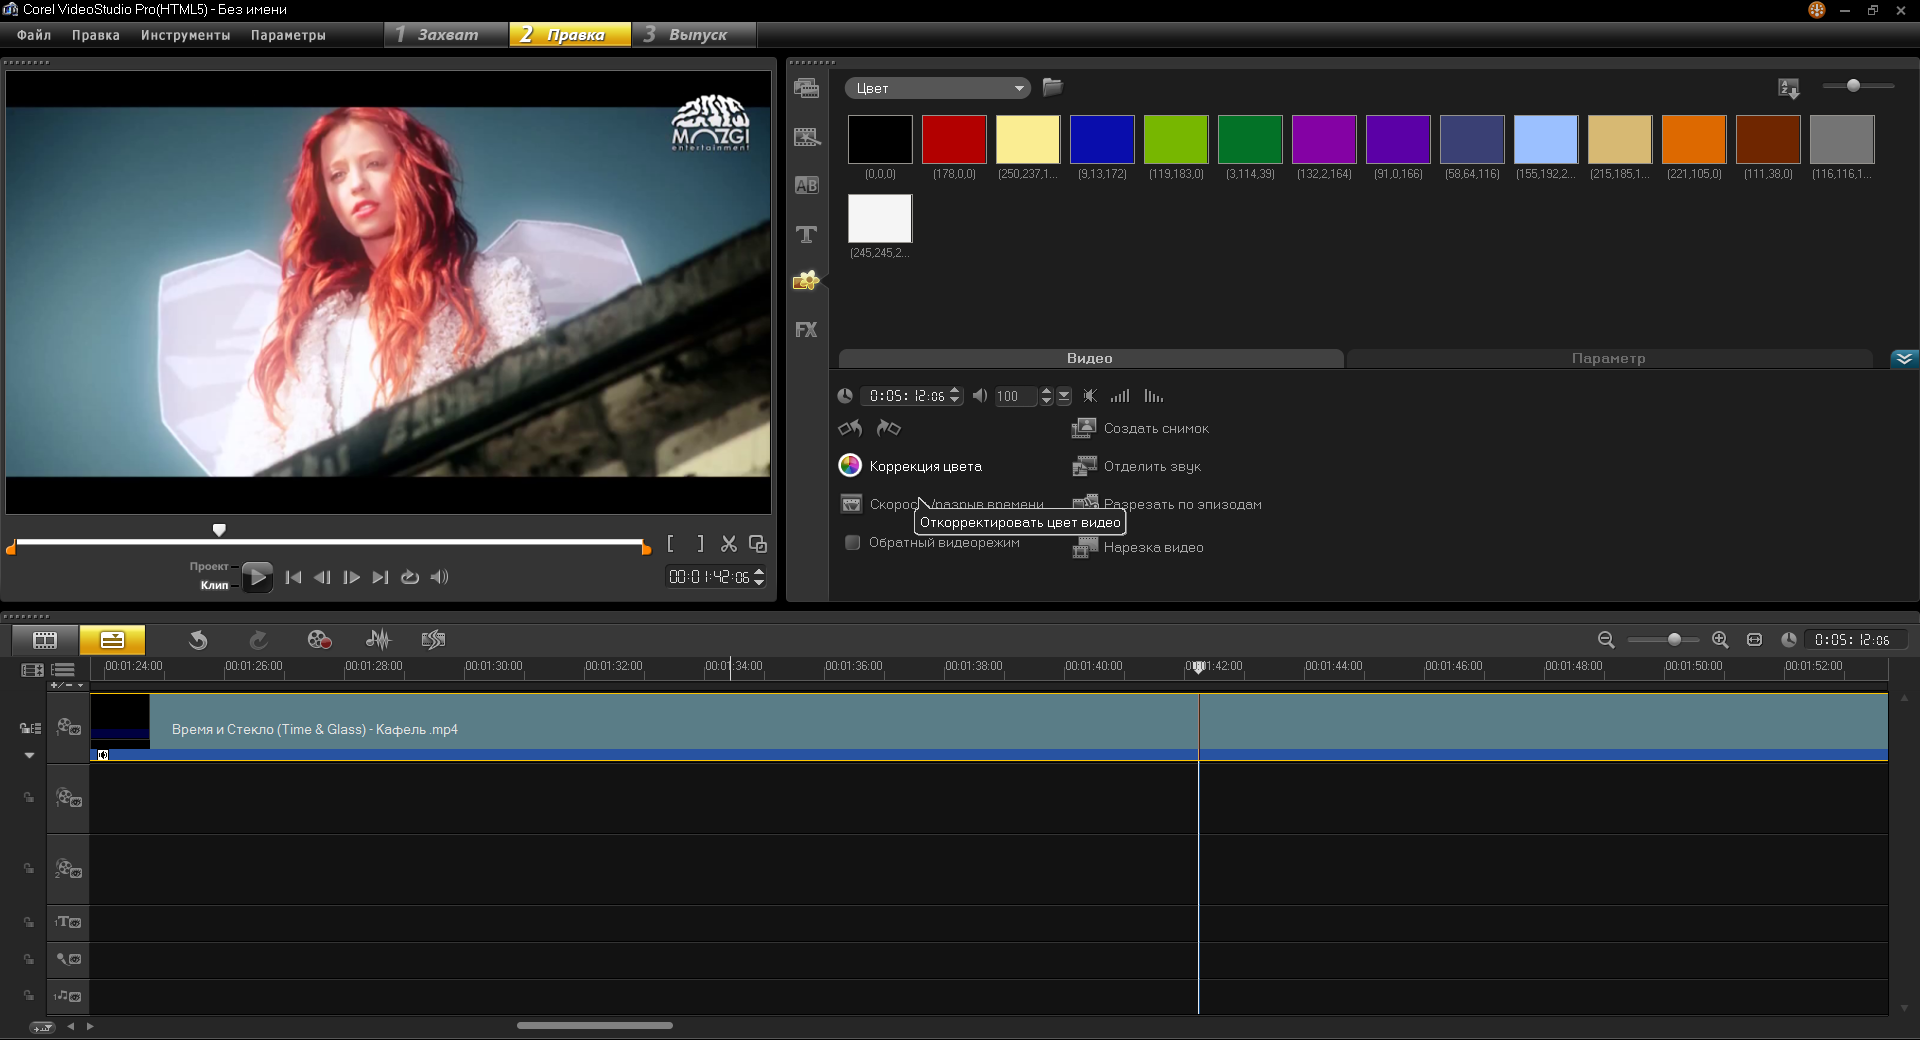This screenshot has width=1920, height=1040.
Task: Enable the Обратный видеорежим checkbox
Action: pos(852,543)
